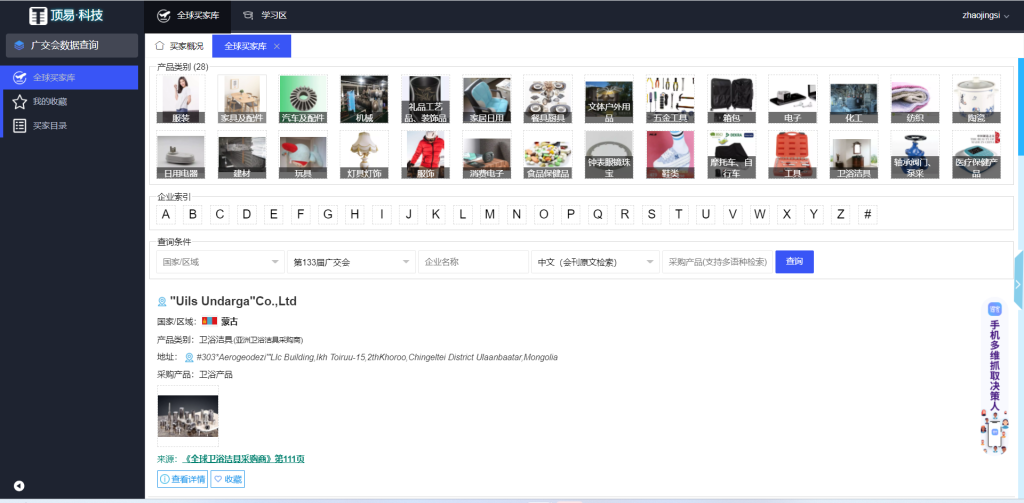Click the 企业名称 company name field

pyautogui.click(x=473, y=262)
